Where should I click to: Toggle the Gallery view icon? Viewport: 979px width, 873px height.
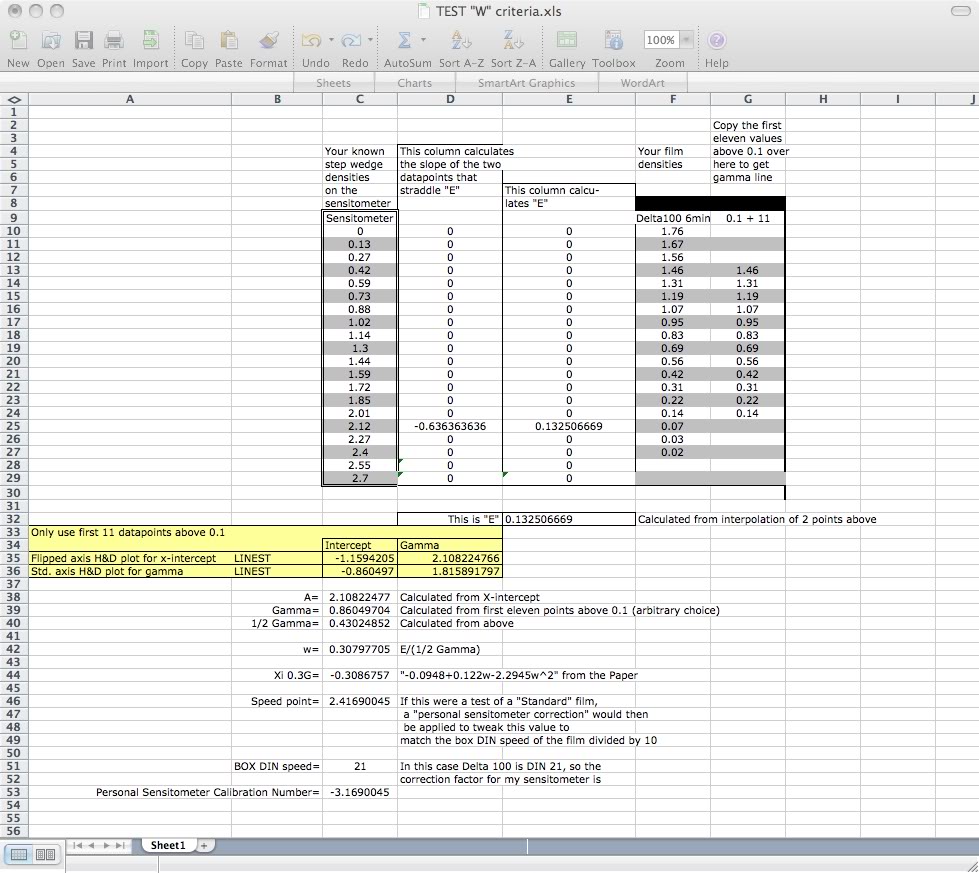(566, 41)
